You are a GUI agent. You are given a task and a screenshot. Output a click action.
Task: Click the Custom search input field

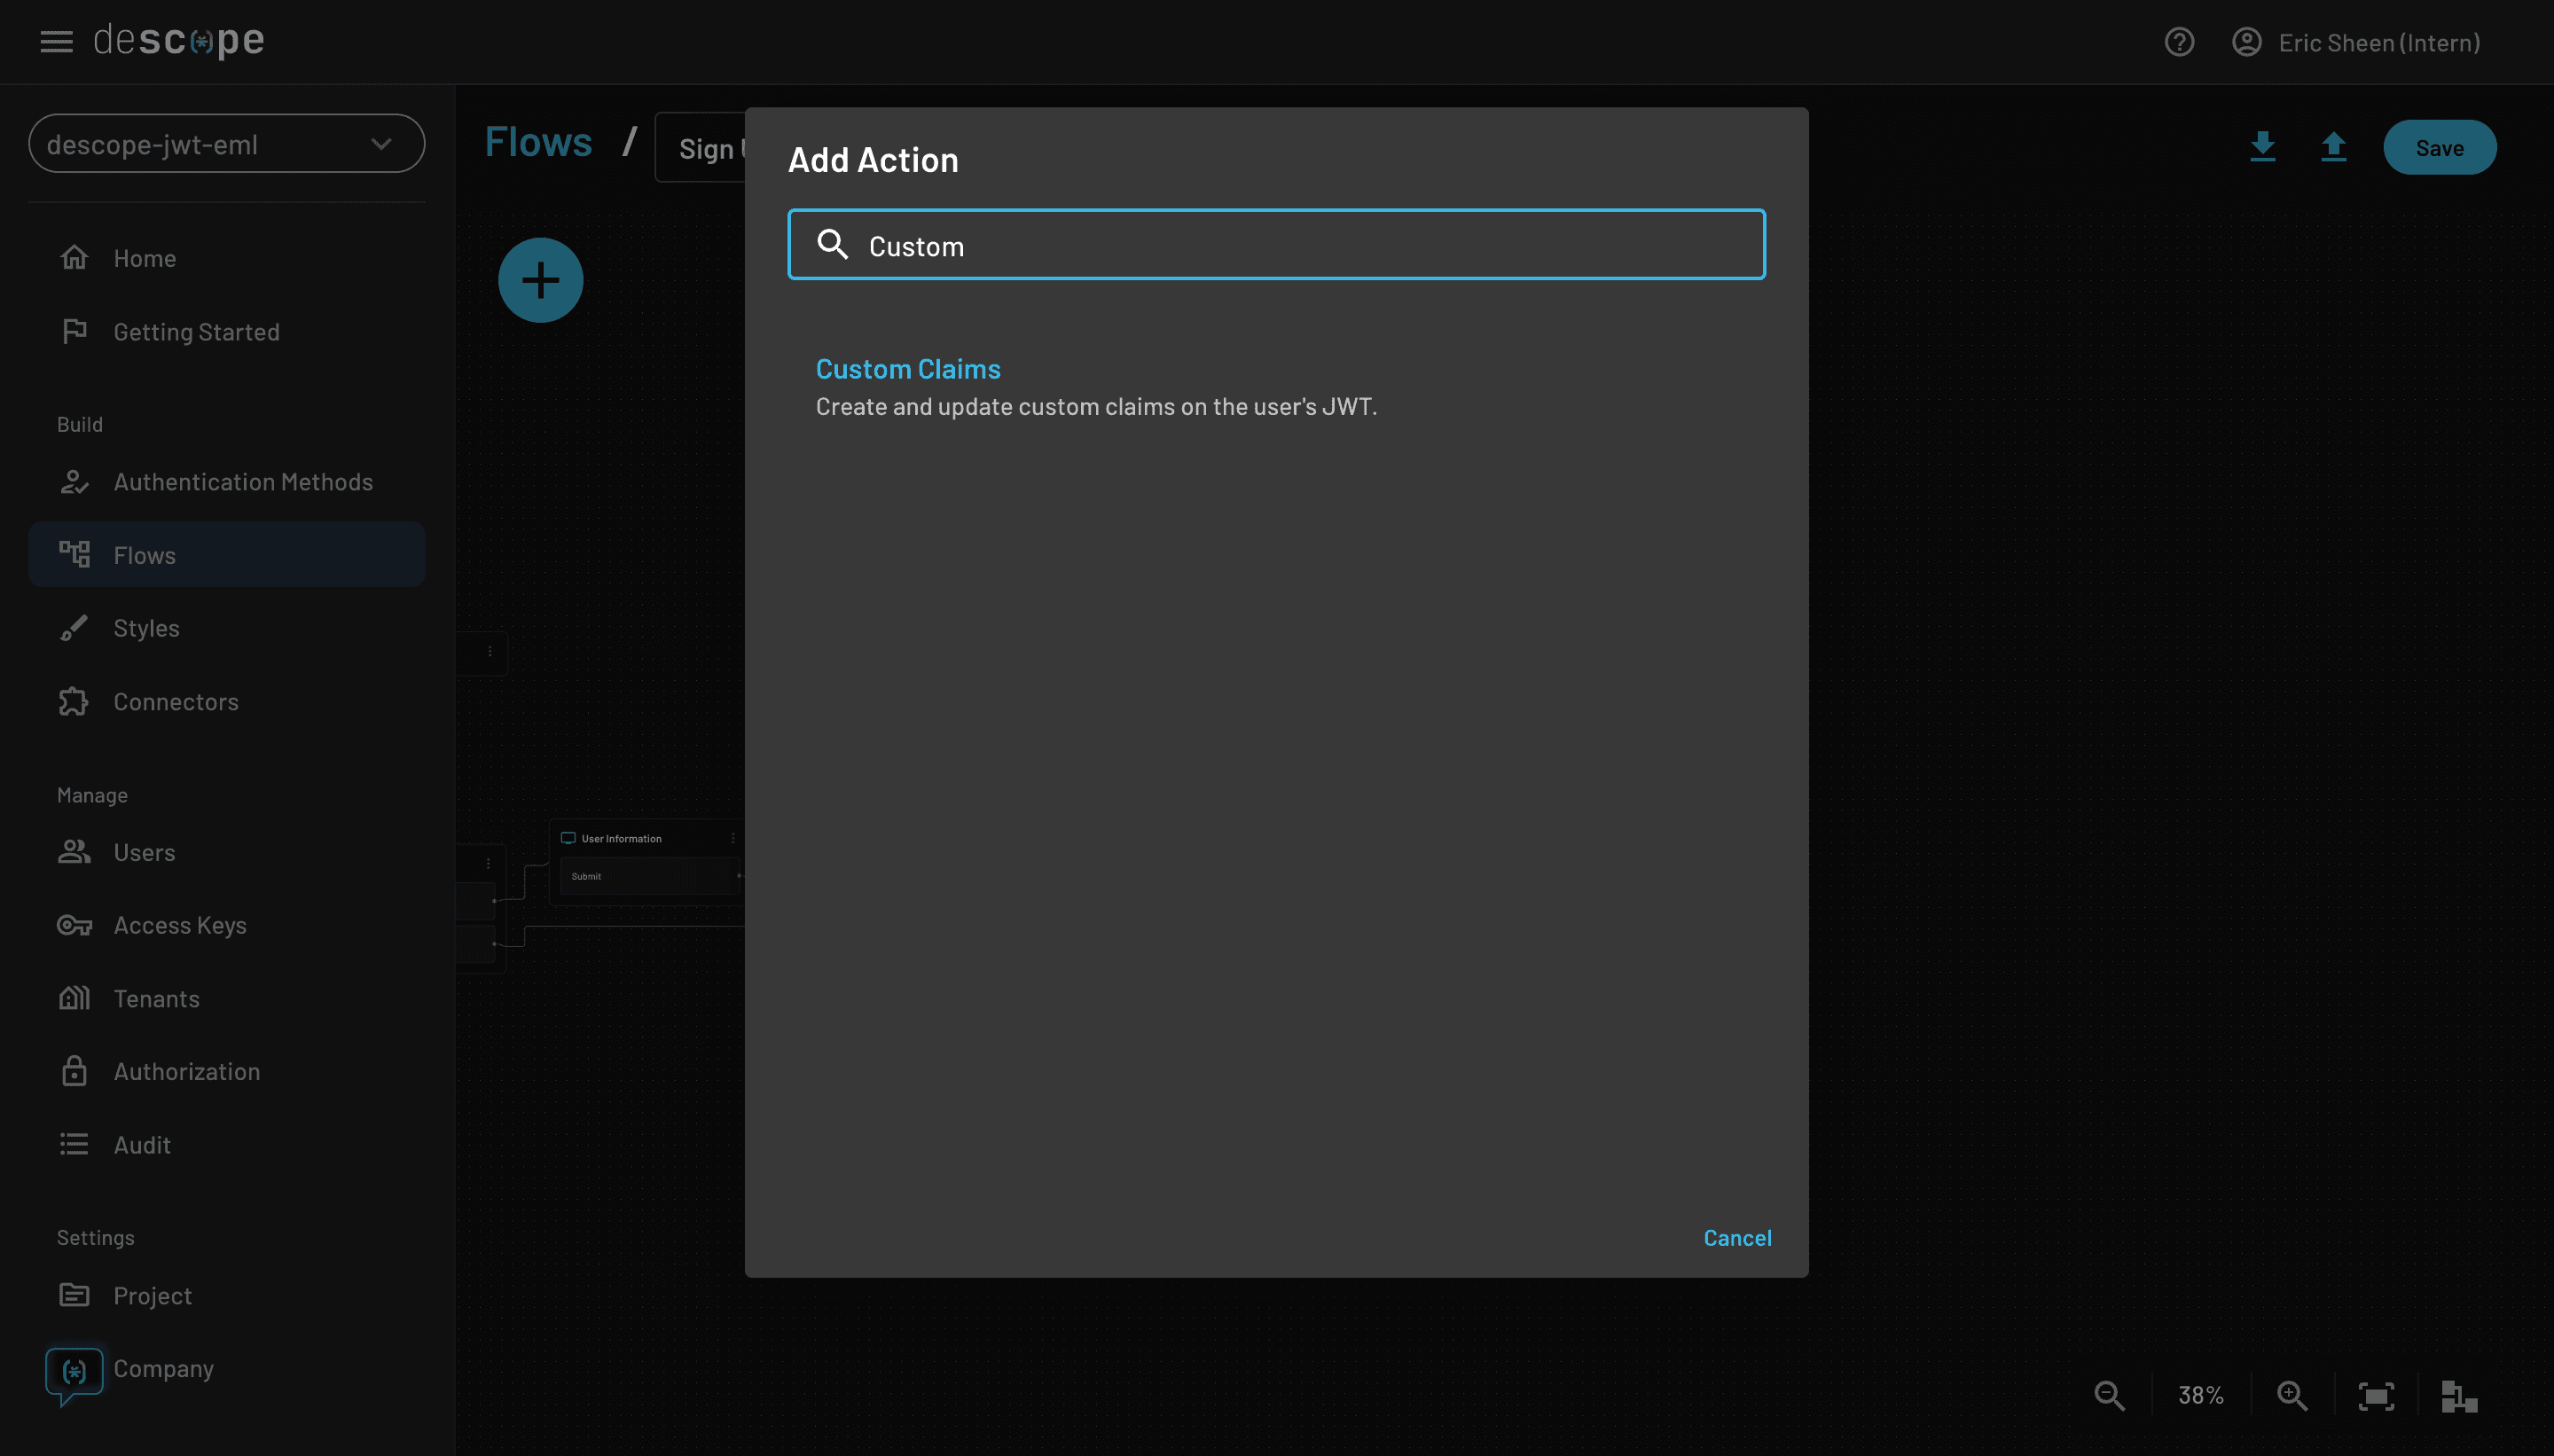tap(1277, 244)
